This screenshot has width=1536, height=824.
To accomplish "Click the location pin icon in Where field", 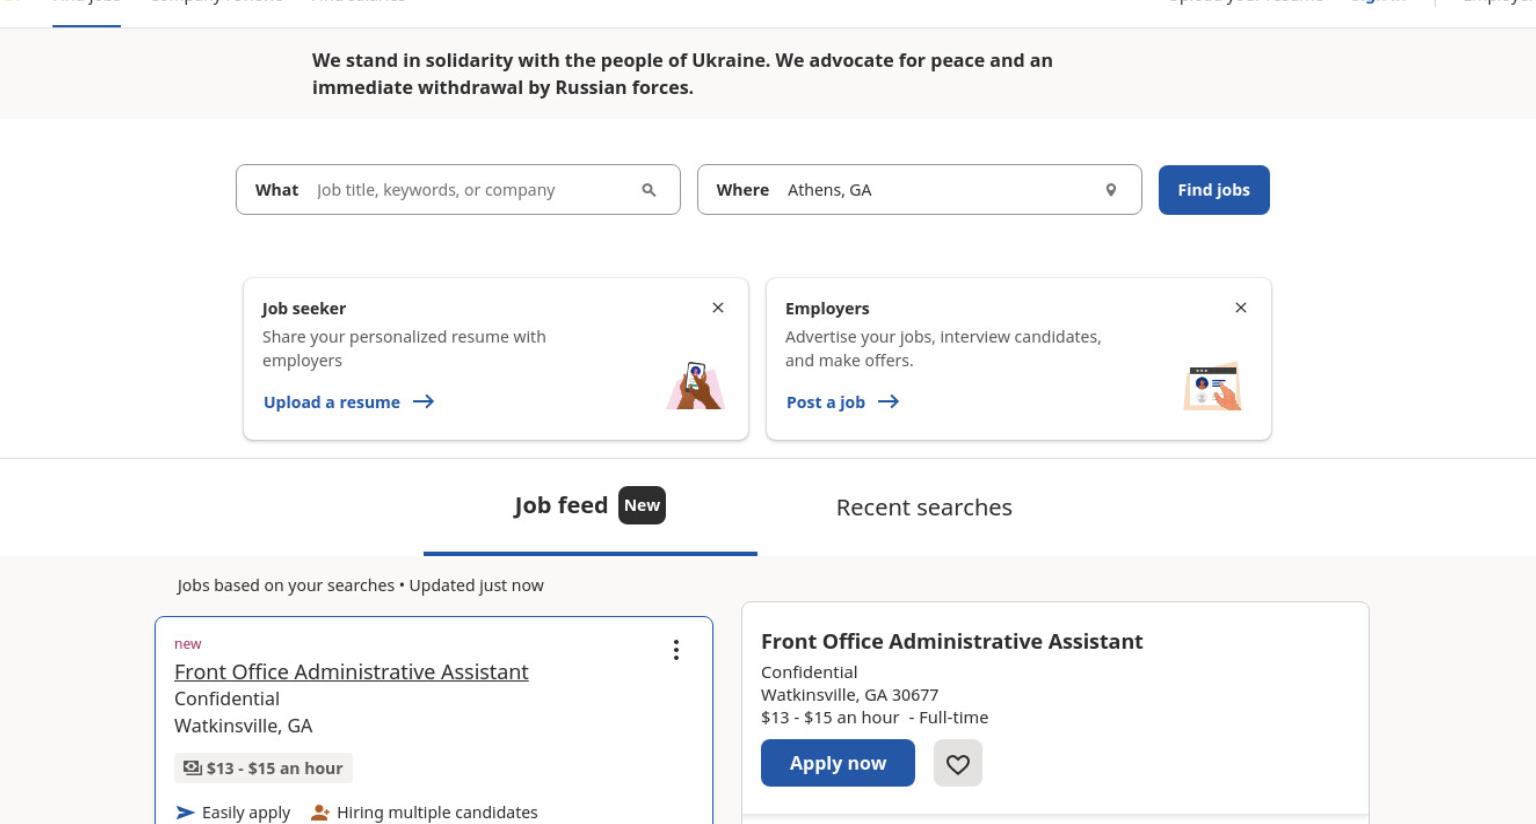I will (x=1111, y=190).
